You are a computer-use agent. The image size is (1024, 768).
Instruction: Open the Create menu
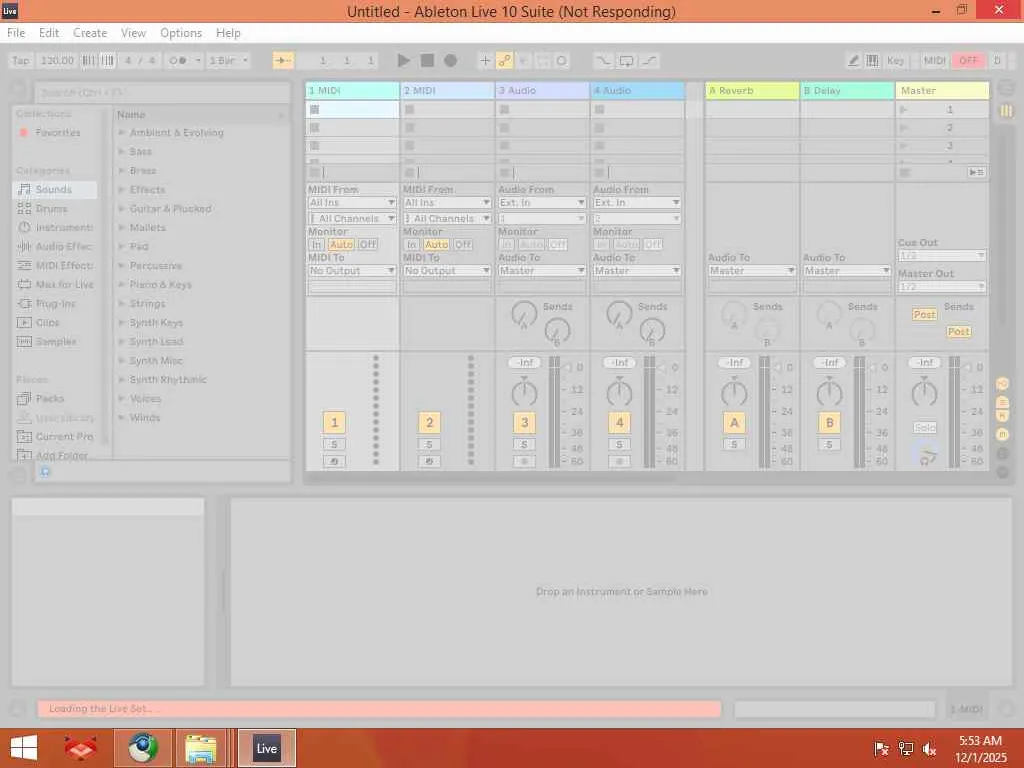pos(90,33)
